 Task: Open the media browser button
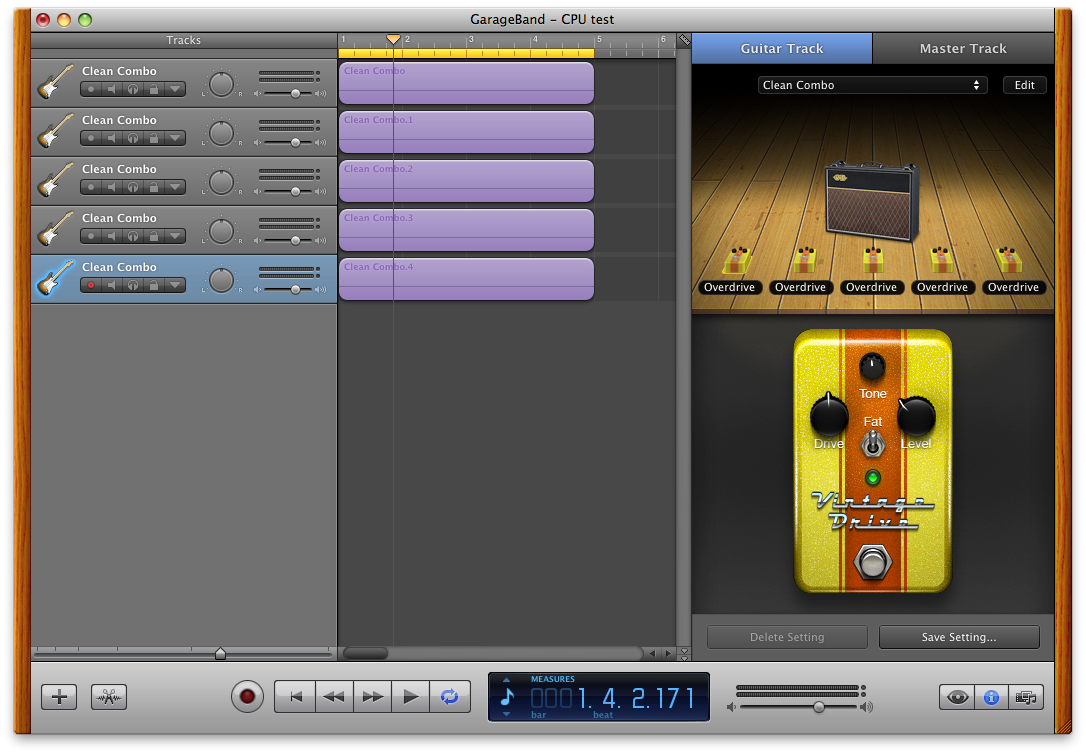pos(1026,697)
